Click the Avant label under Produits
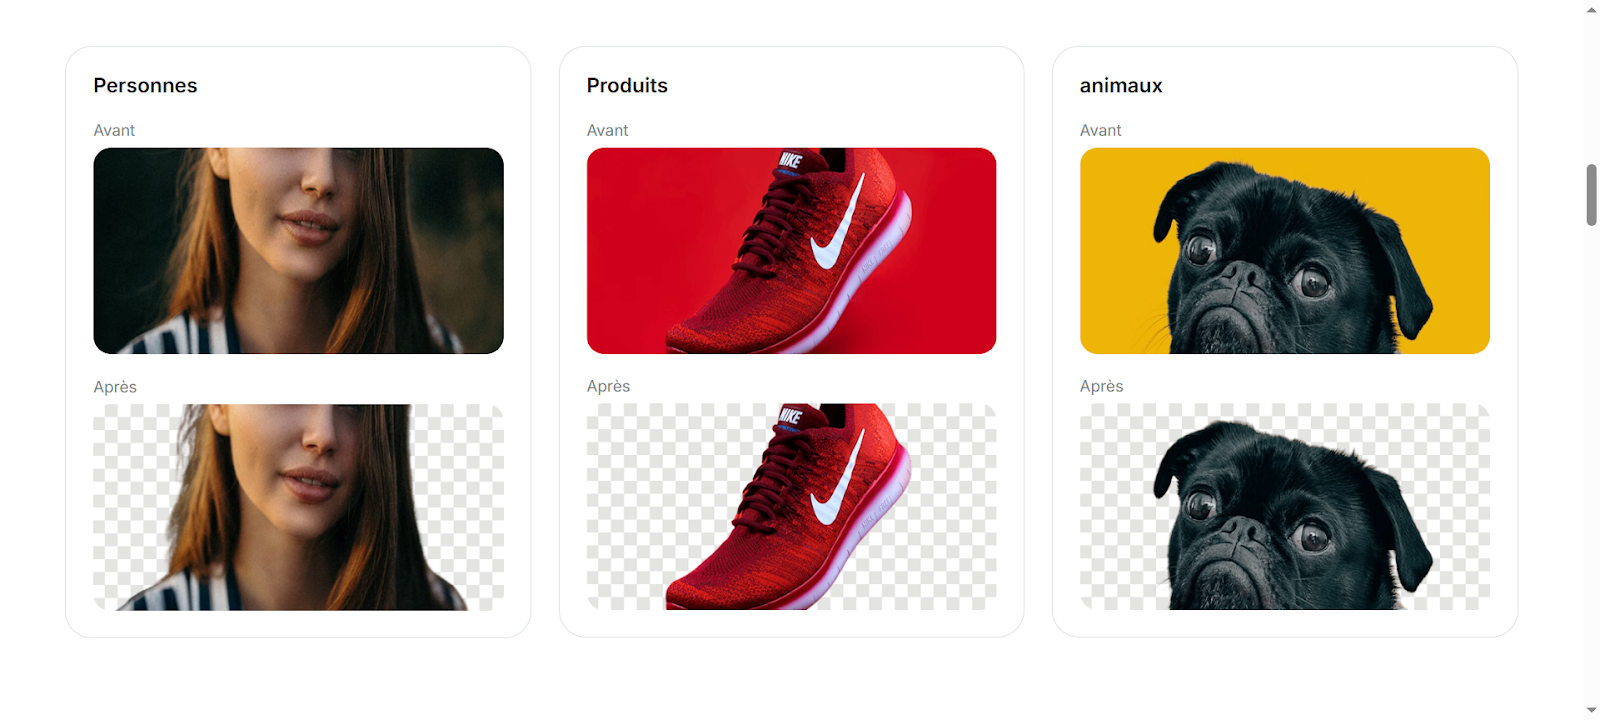The width and height of the screenshot is (1600, 720). [607, 131]
